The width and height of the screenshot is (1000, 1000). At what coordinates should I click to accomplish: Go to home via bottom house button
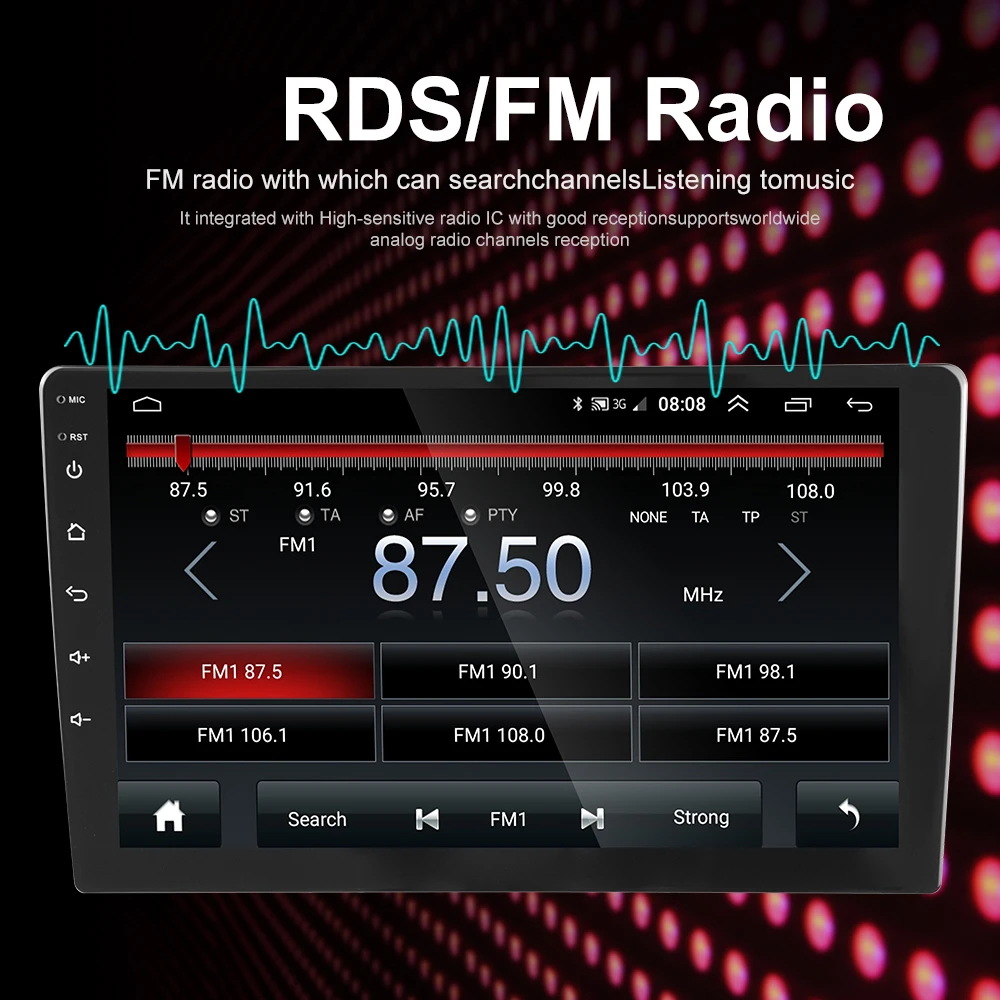tap(170, 815)
